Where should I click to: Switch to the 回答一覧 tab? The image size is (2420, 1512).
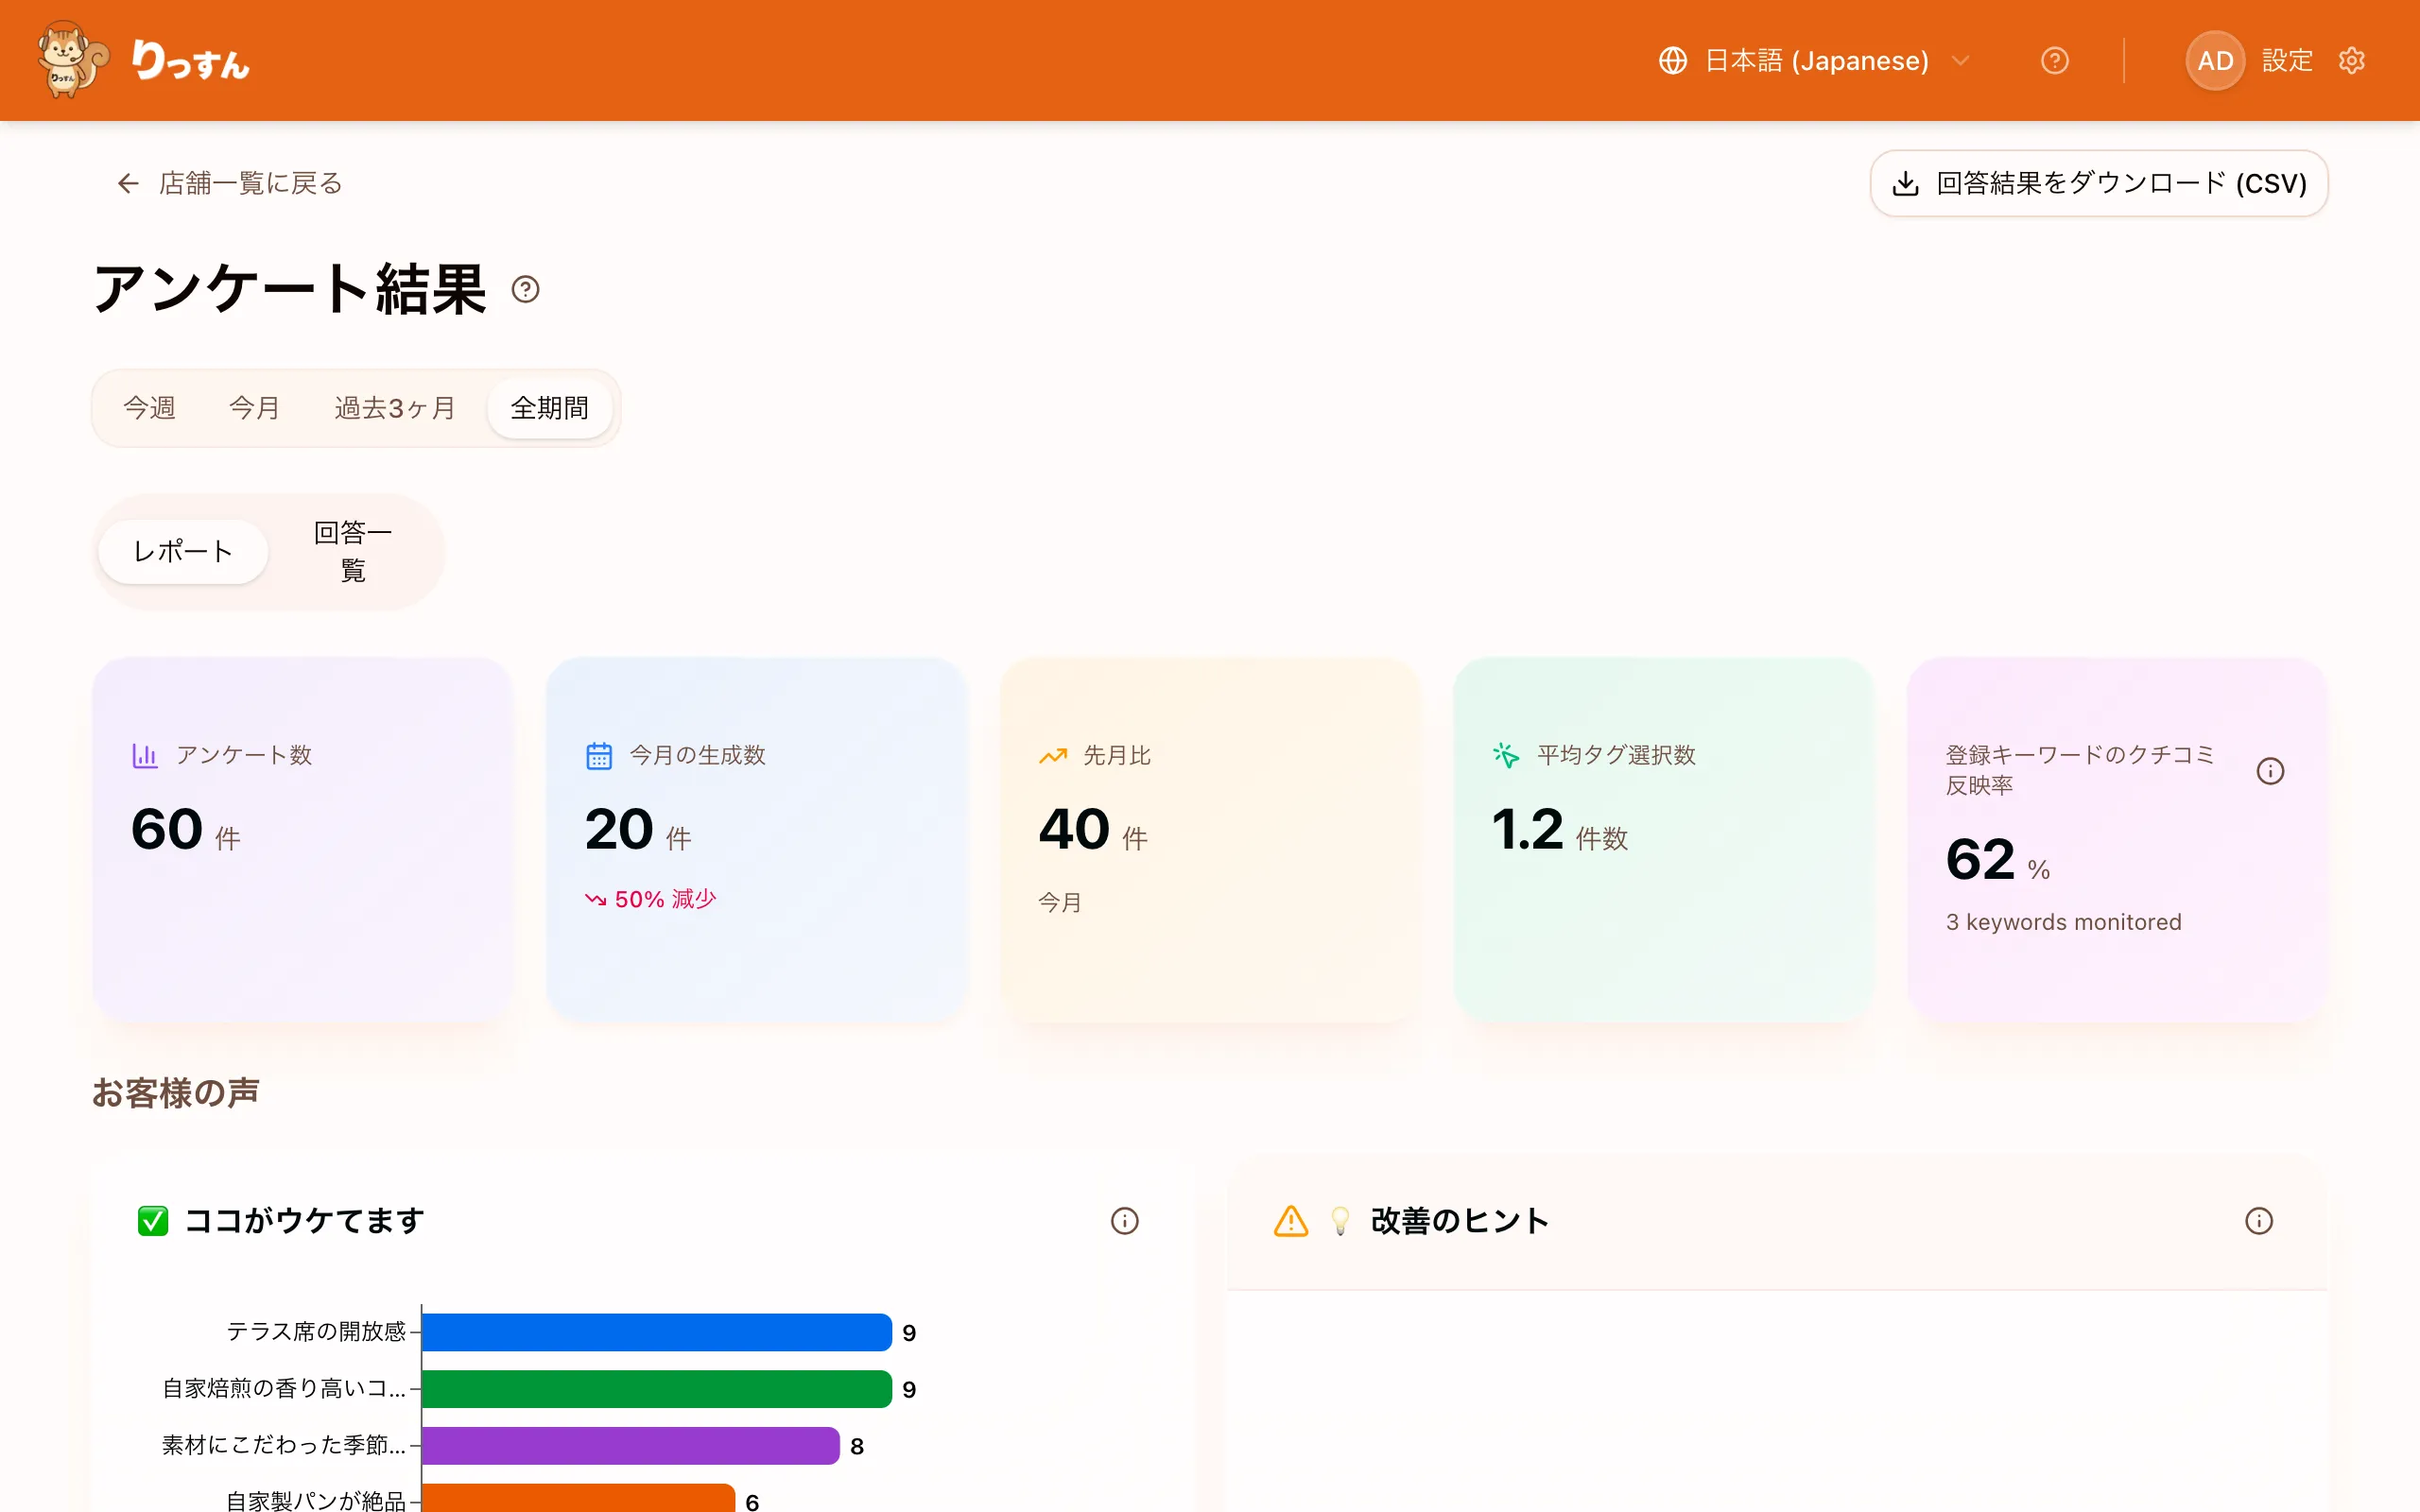[x=353, y=551]
